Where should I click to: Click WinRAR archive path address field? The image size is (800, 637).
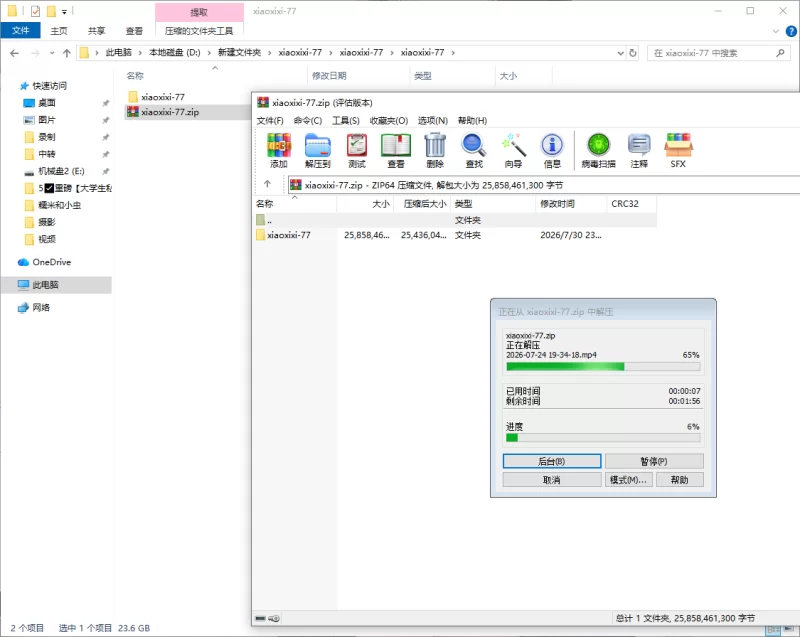(544, 185)
